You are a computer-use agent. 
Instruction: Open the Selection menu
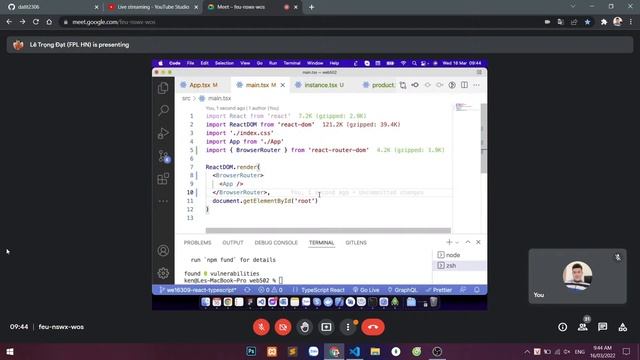pyautogui.click(x=224, y=63)
